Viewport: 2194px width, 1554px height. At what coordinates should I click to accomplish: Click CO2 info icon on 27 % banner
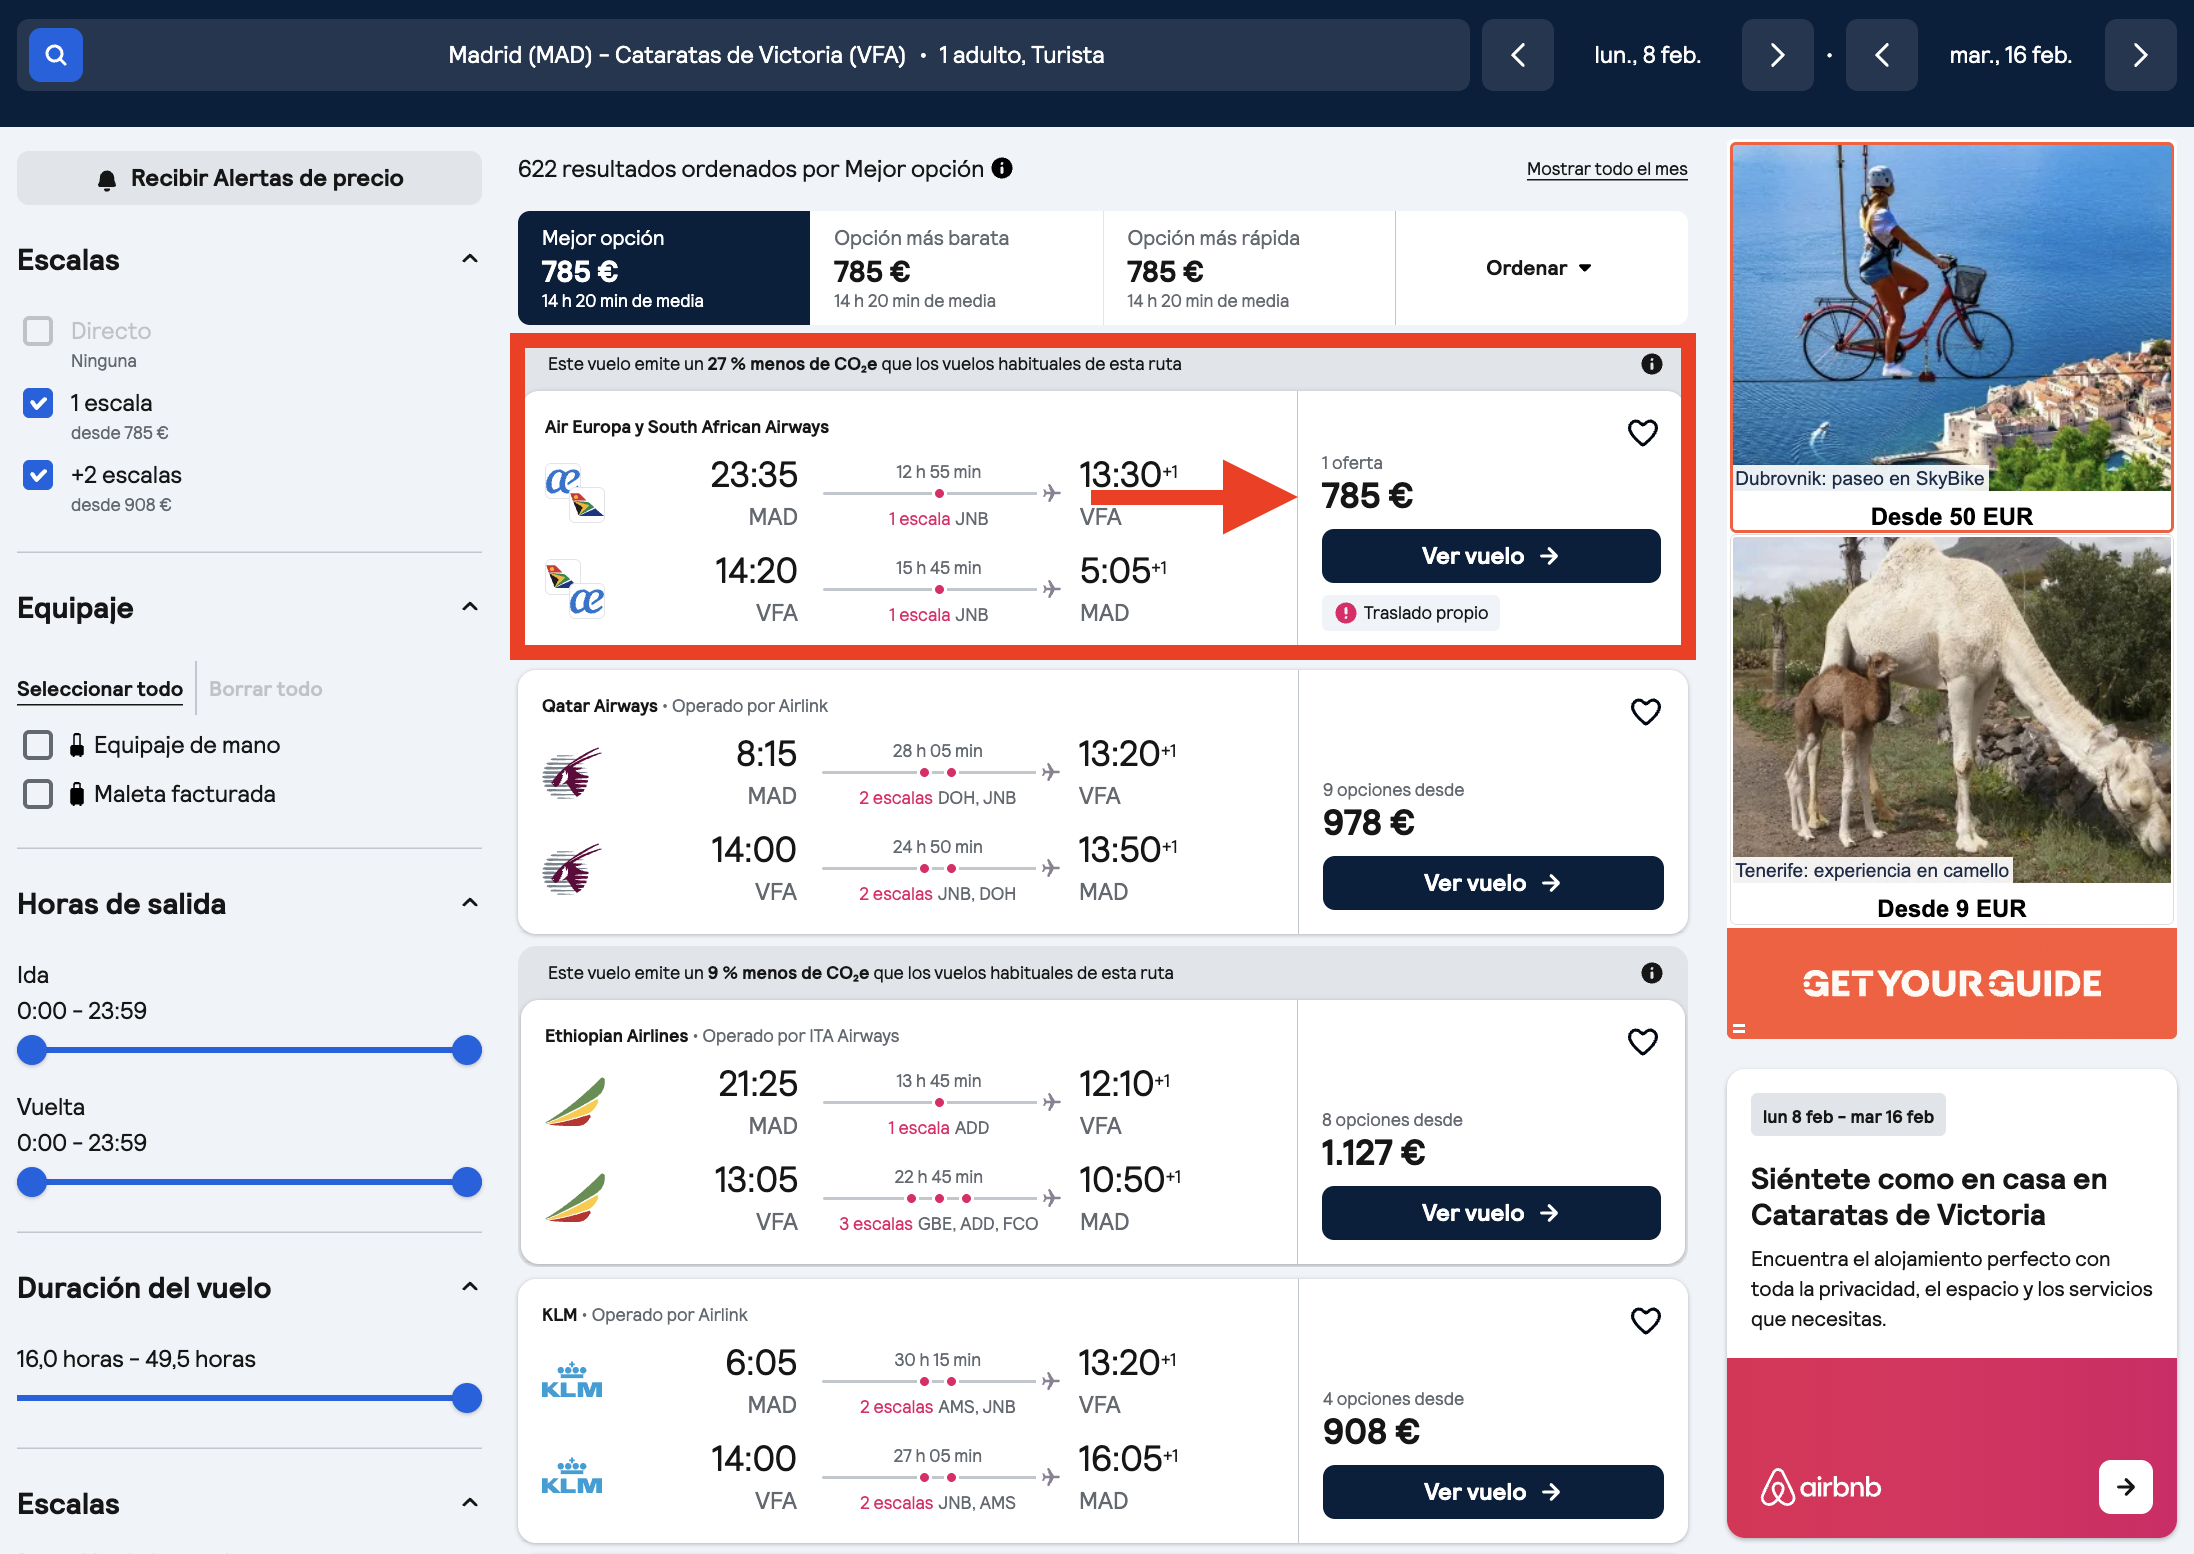tap(1651, 364)
